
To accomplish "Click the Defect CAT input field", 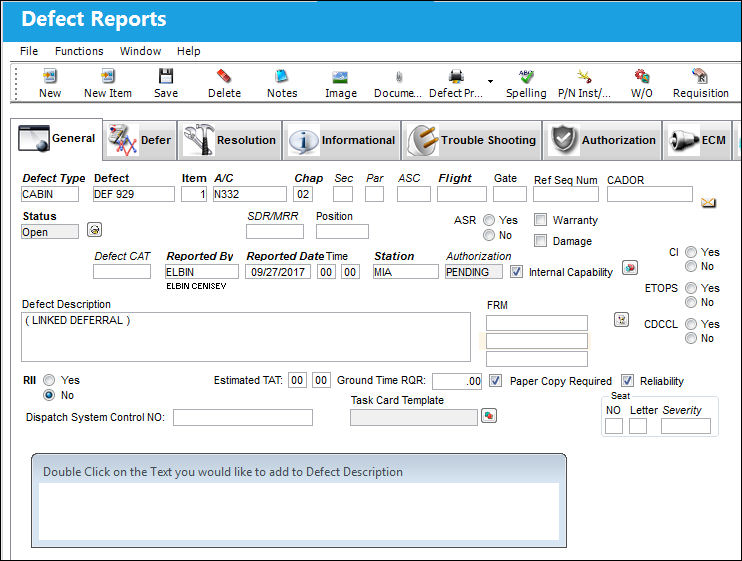I will [122, 272].
